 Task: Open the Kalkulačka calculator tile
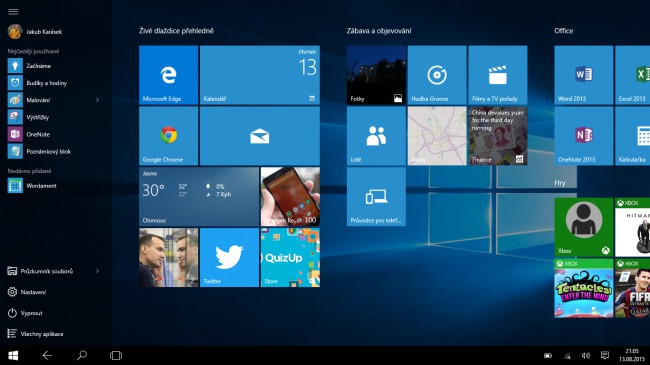tap(633, 136)
